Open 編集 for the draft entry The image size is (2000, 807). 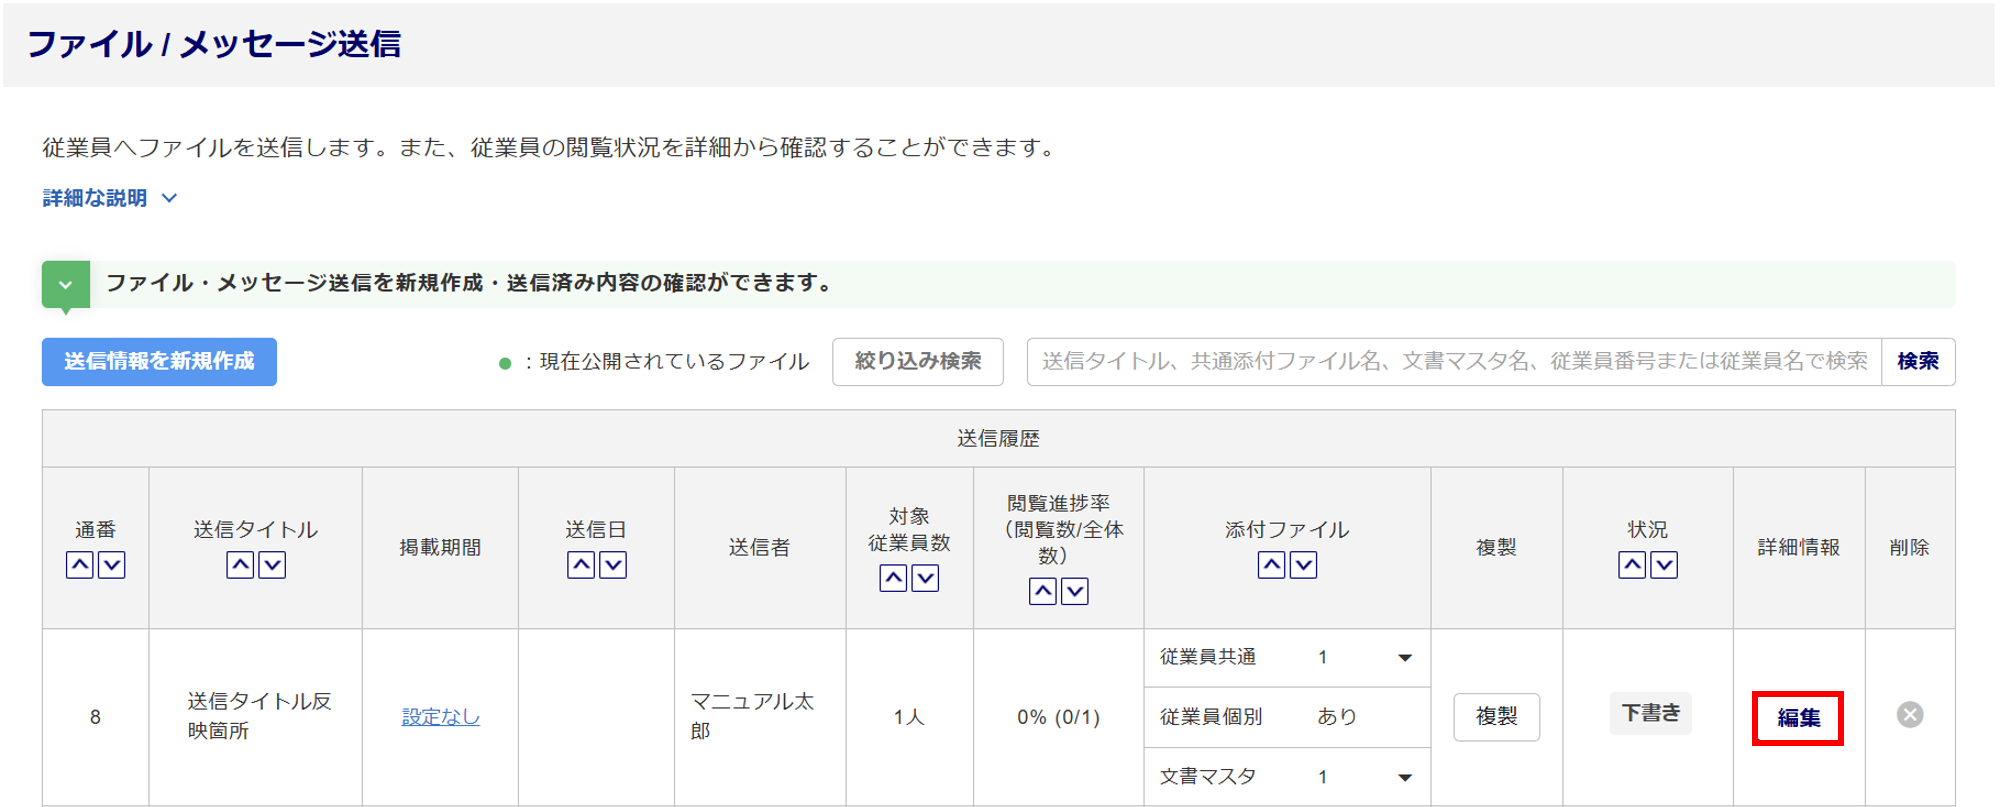tap(1797, 718)
